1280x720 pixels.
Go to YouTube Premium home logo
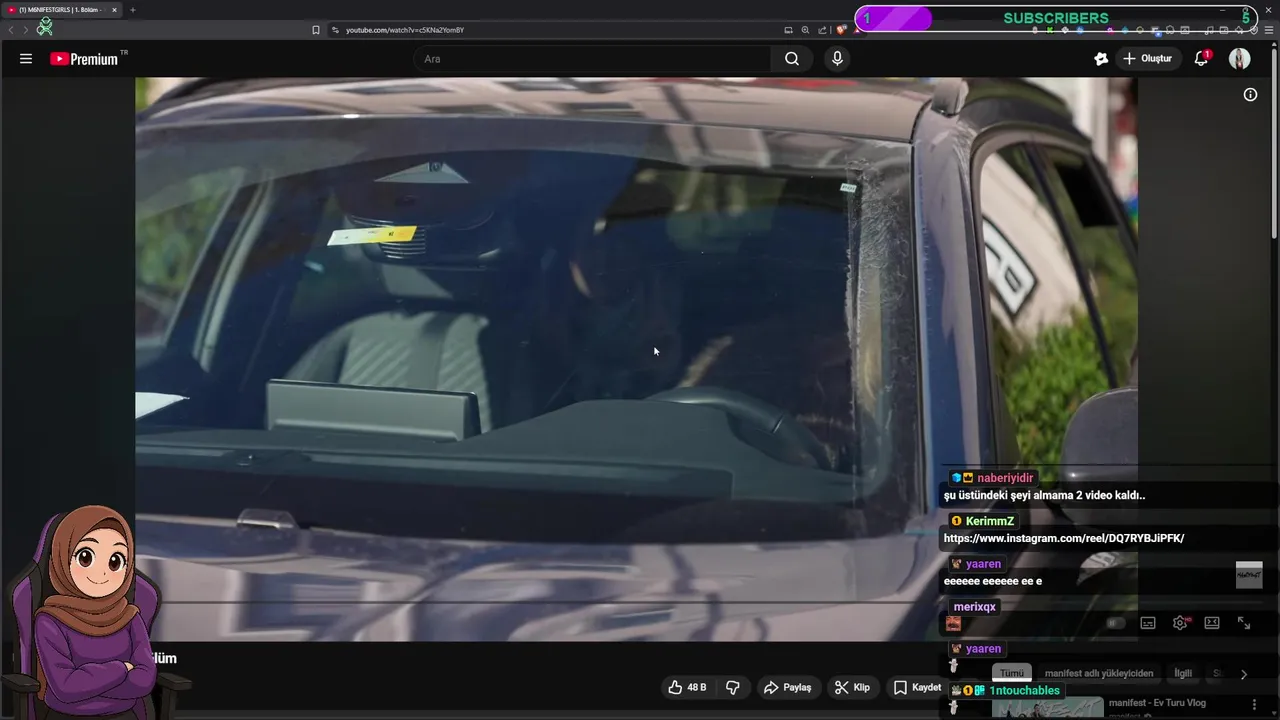point(84,59)
